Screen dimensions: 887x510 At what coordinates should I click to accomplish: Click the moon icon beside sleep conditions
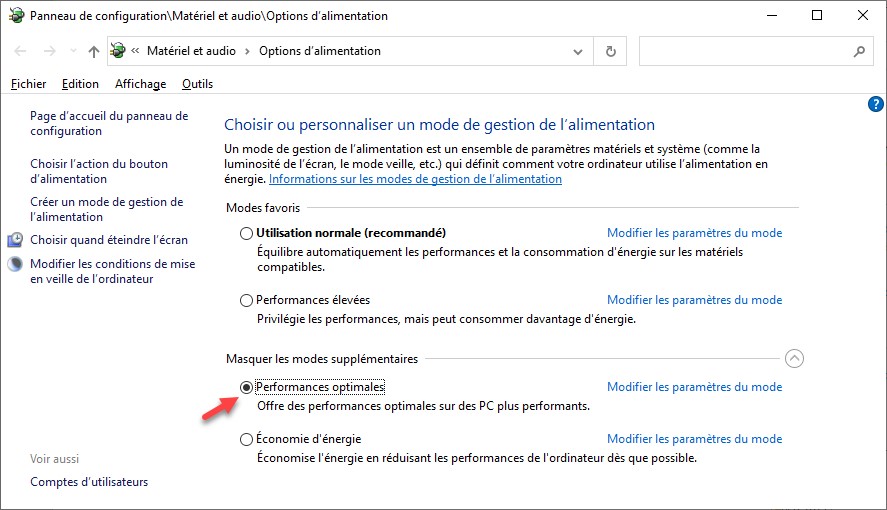(x=16, y=264)
